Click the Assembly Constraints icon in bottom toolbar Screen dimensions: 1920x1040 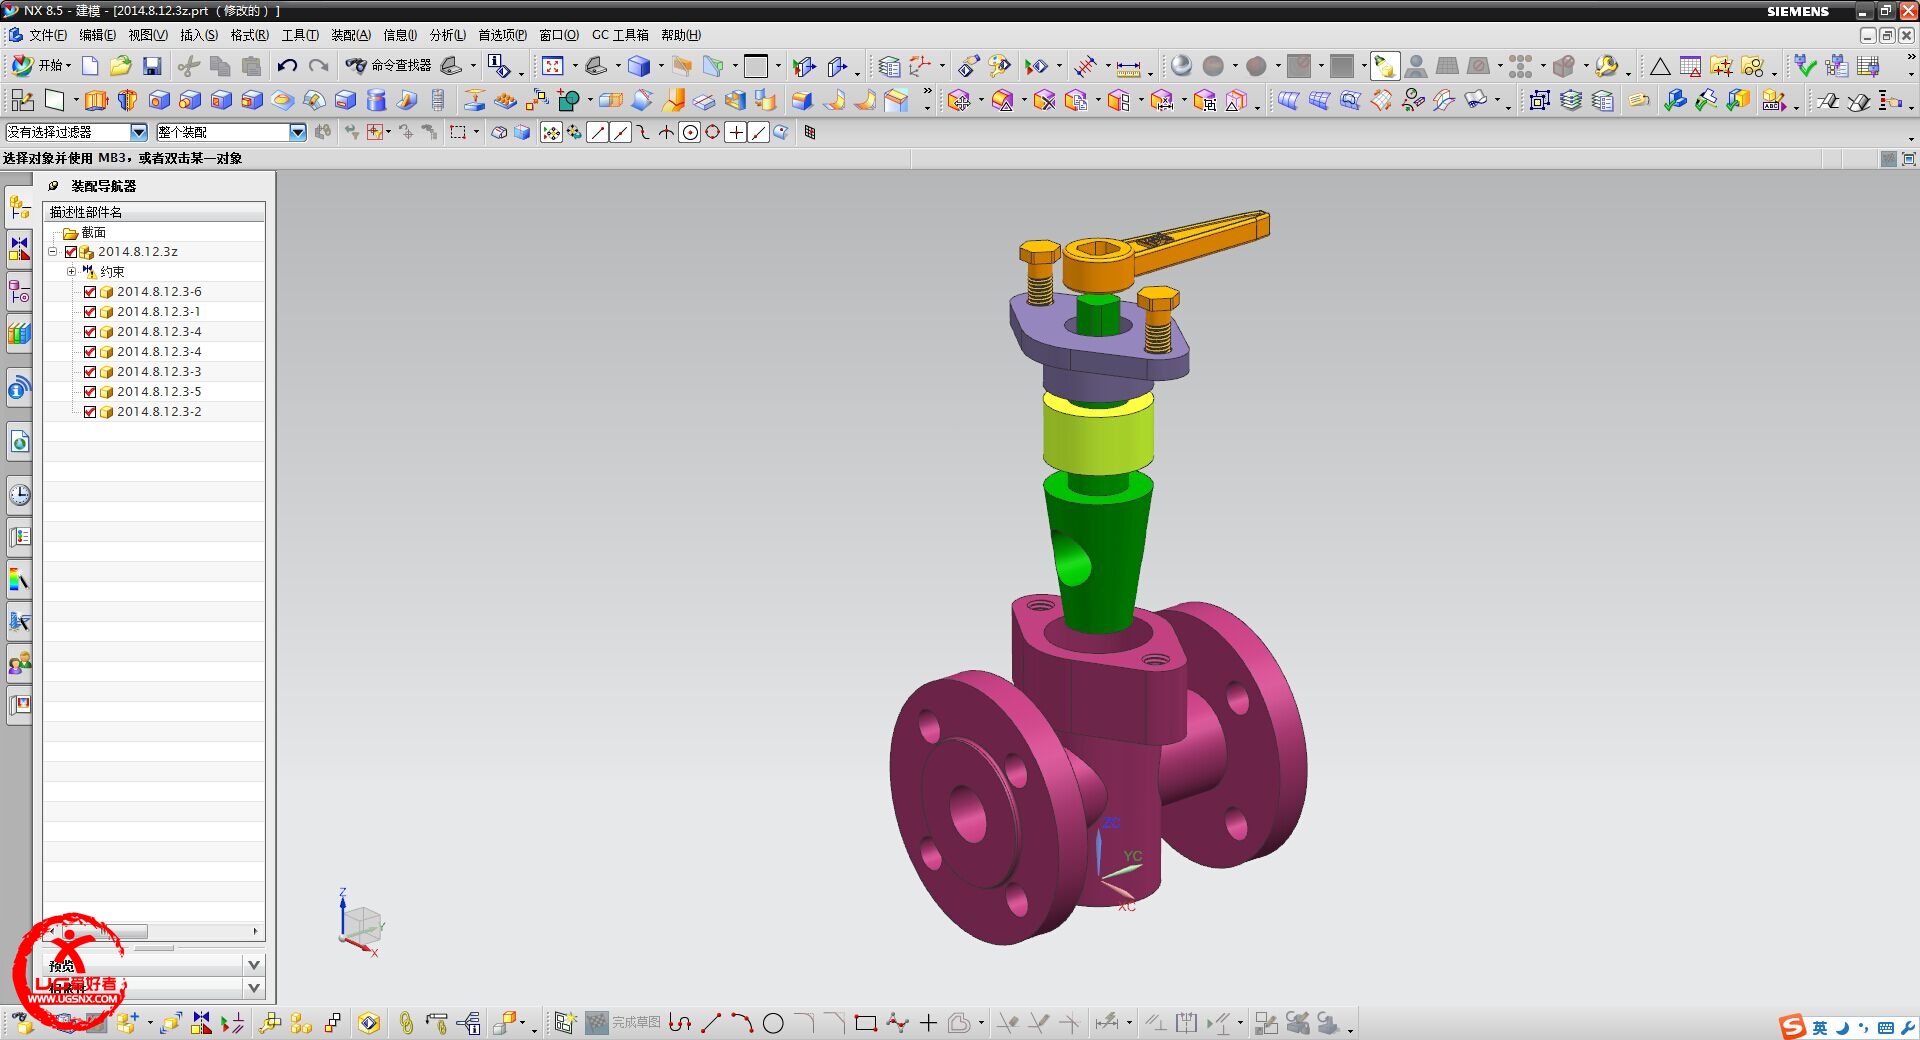(x=201, y=1023)
